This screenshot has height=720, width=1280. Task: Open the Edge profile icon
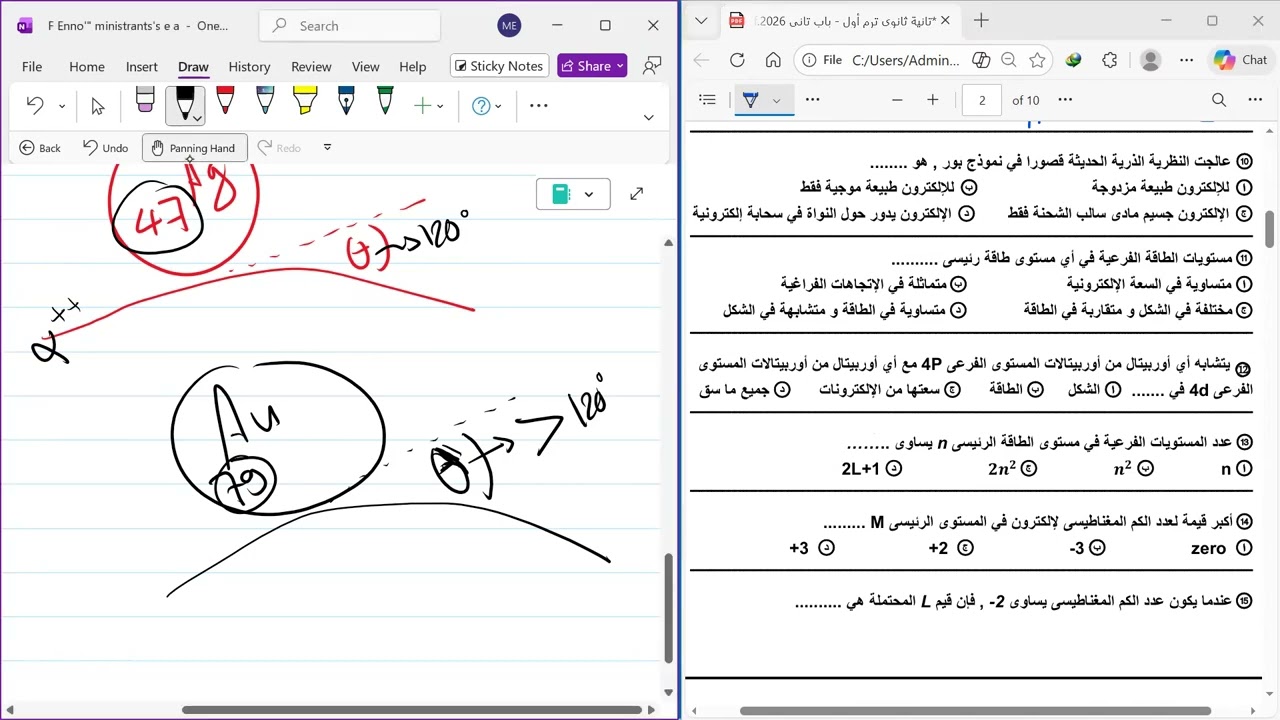(x=1150, y=60)
